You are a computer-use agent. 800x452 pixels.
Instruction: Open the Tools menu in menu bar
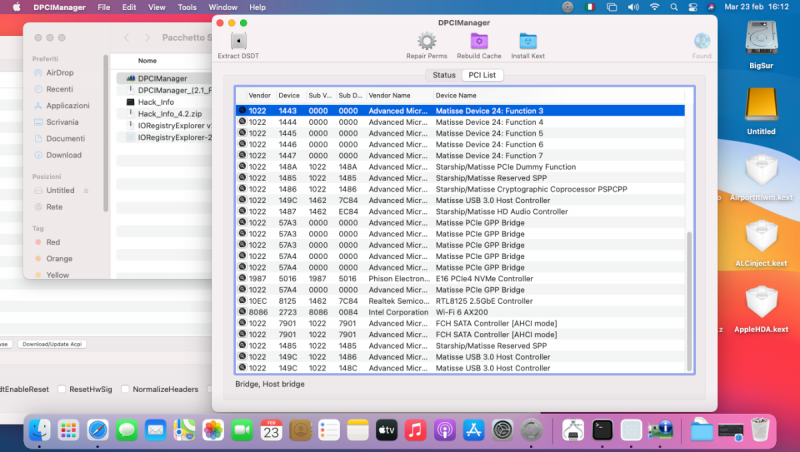tap(187, 7)
